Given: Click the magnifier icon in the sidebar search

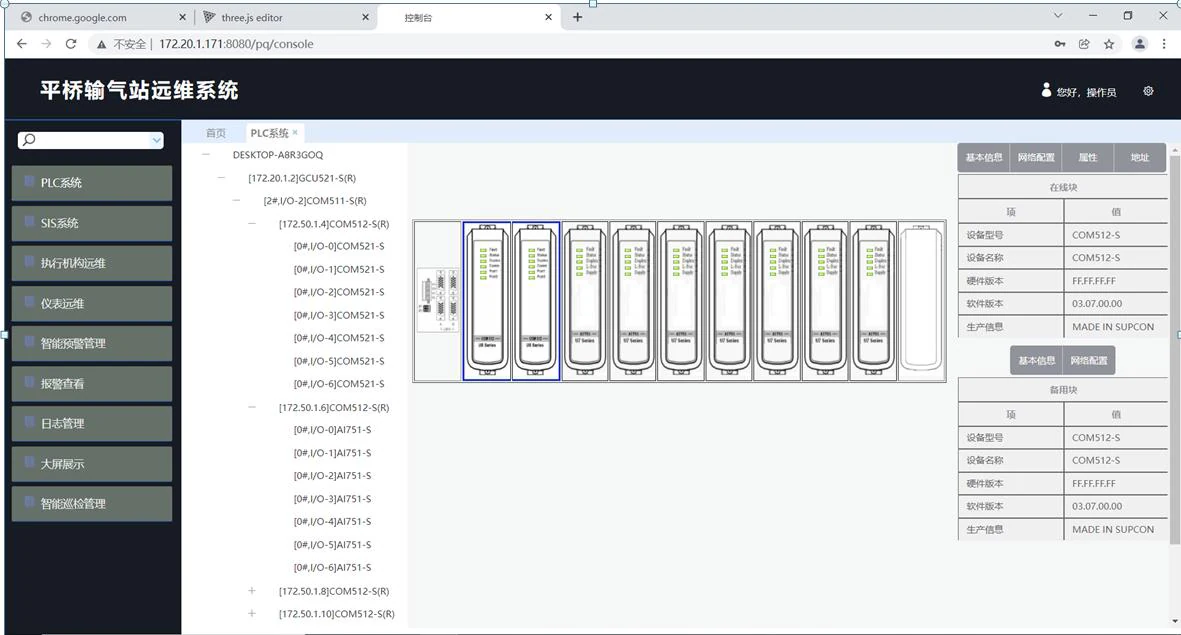Looking at the screenshot, I should (29, 139).
